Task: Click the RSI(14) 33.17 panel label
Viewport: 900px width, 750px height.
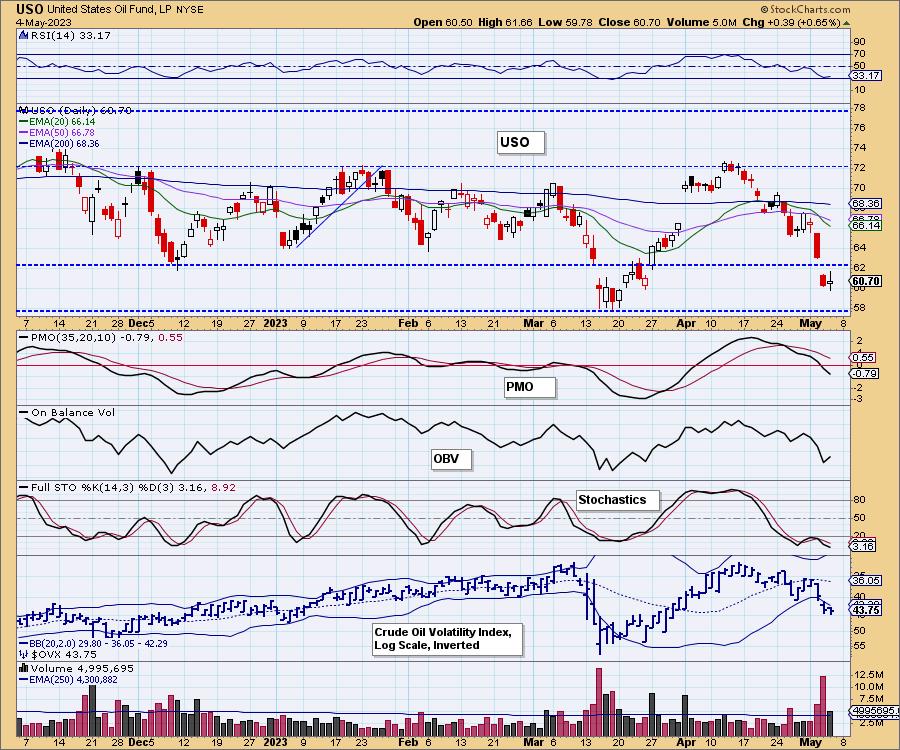Action: pyautogui.click(x=70, y=35)
